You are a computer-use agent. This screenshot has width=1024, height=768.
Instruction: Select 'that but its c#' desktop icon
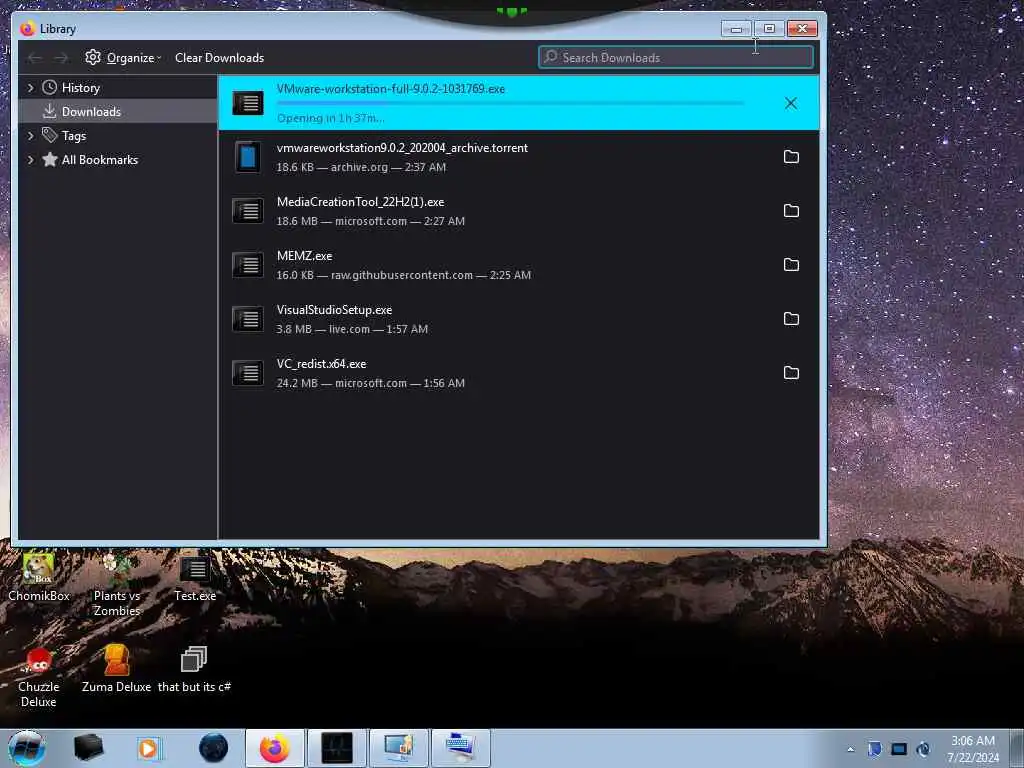pyautogui.click(x=194, y=669)
